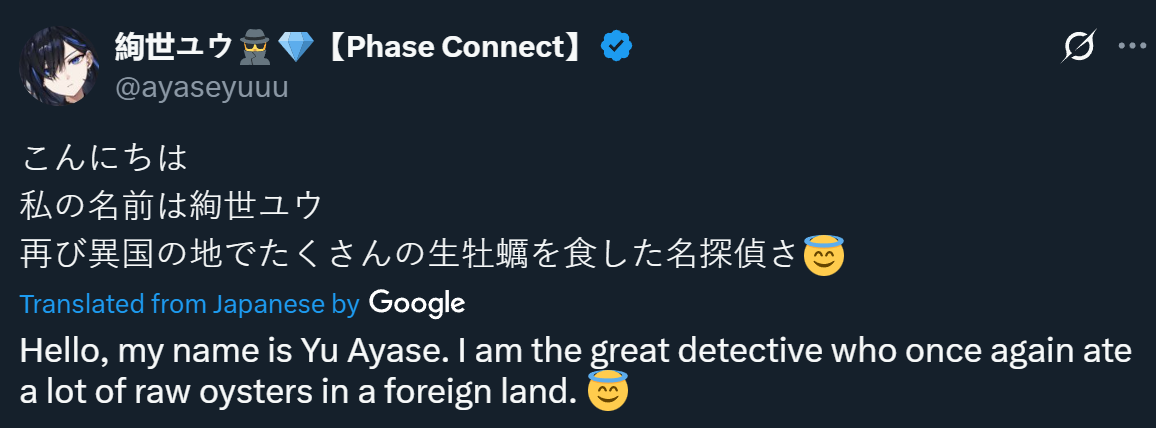Viewport: 1156px width, 428px height.
Task: Open the 絢世ユウ display name link
Action: [173, 46]
